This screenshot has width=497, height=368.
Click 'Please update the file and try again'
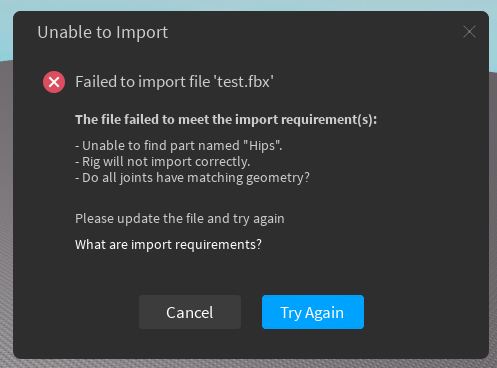pyautogui.click(x=180, y=219)
